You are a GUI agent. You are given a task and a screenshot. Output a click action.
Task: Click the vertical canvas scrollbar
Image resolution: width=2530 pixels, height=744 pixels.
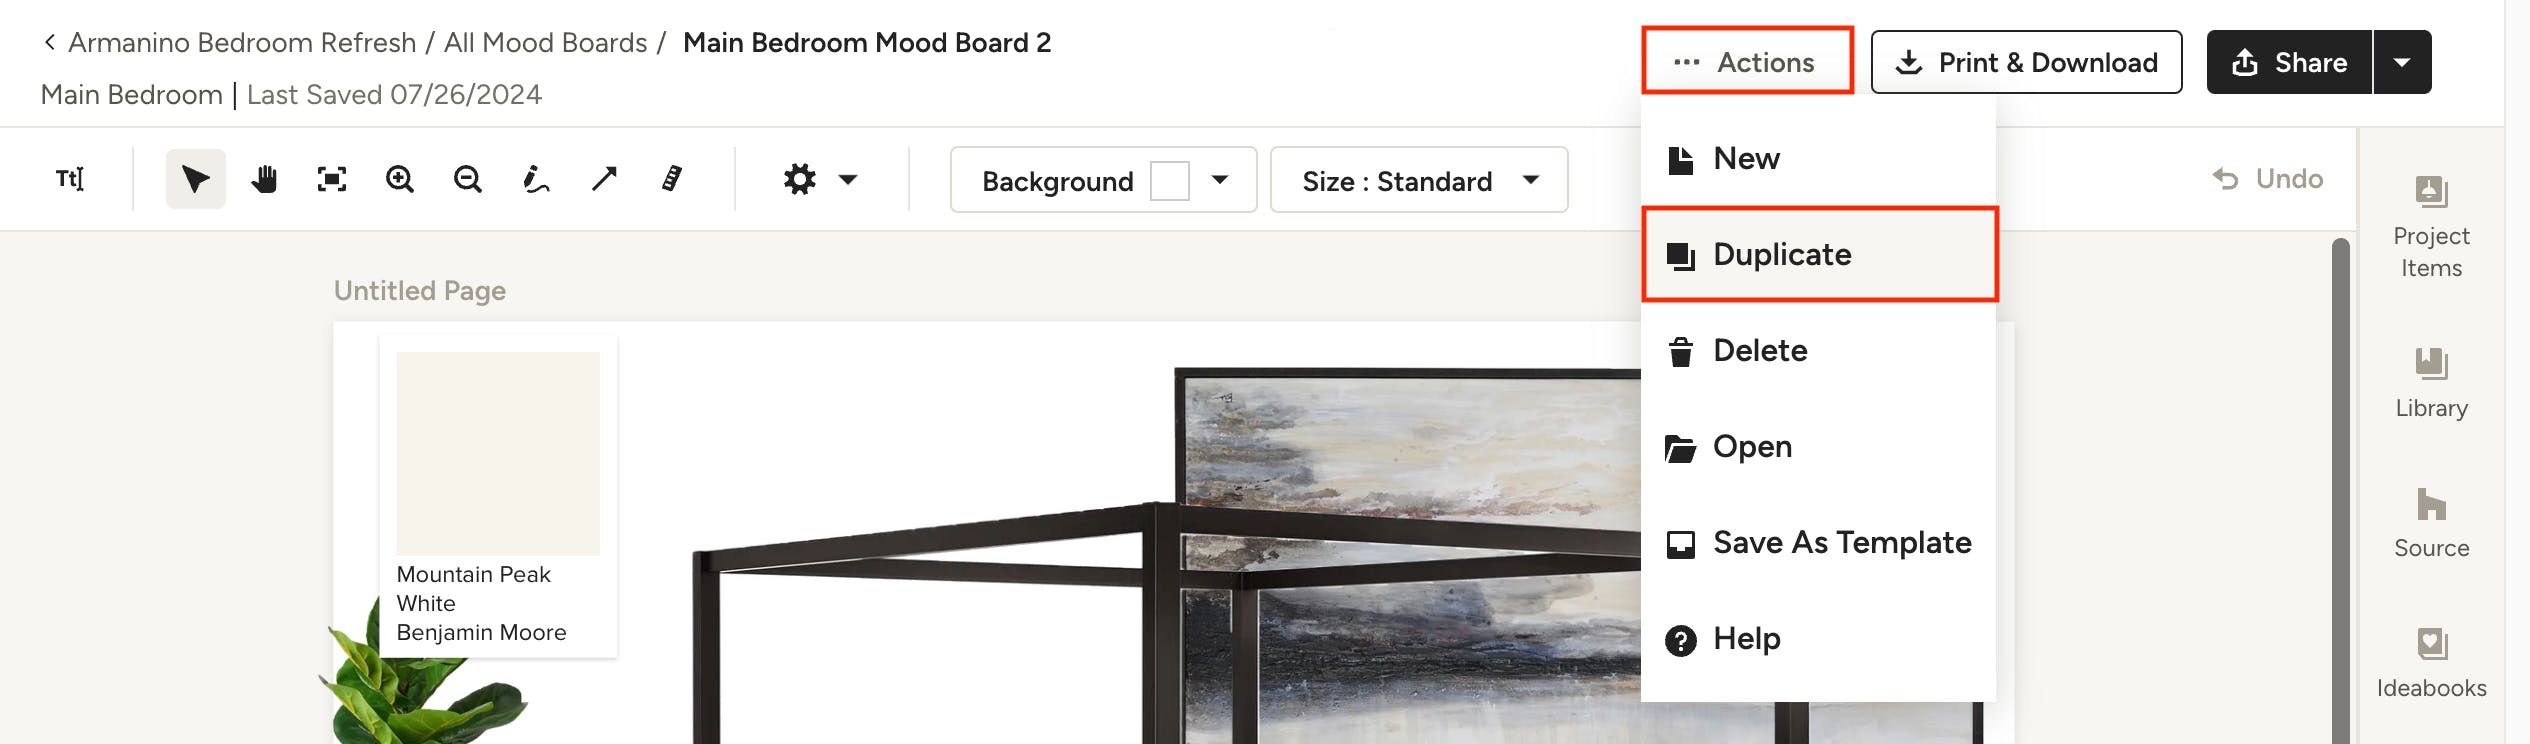coord(2340,490)
